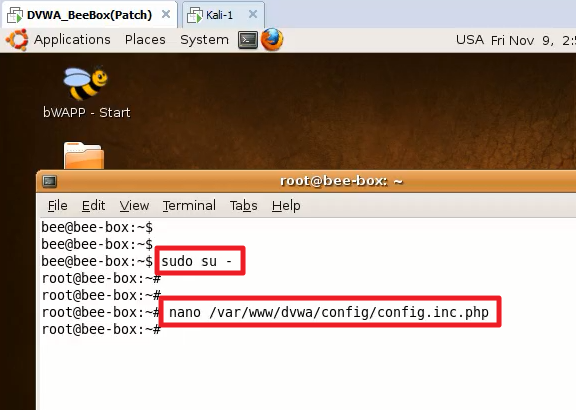This screenshot has width=576, height=410.
Task: Open the orange folder on the desktop
Action: click(x=84, y=155)
